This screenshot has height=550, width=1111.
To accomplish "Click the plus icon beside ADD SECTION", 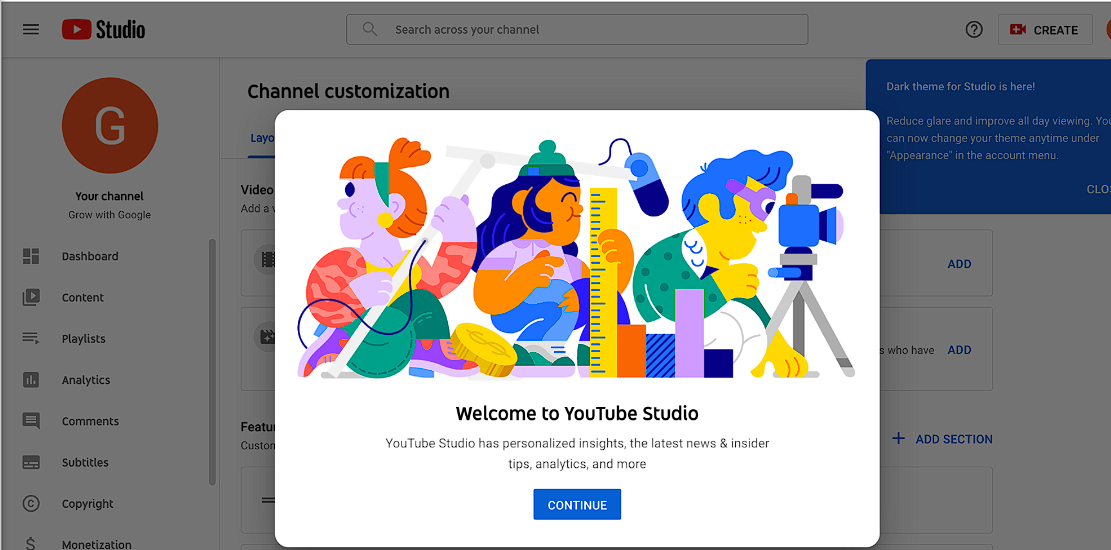I will (x=898, y=439).
